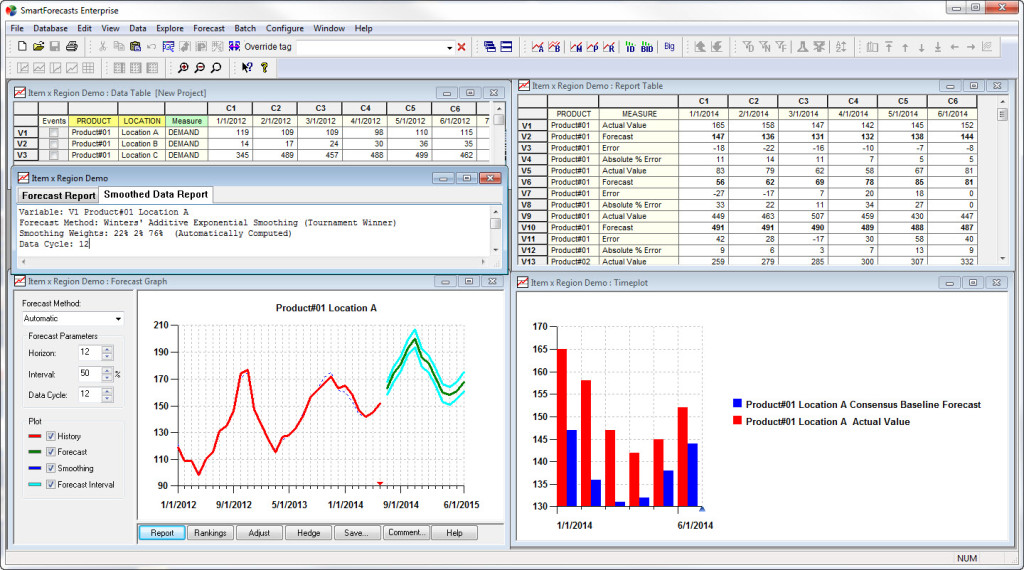Click the Print icon in toolbar

coord(72,47)
